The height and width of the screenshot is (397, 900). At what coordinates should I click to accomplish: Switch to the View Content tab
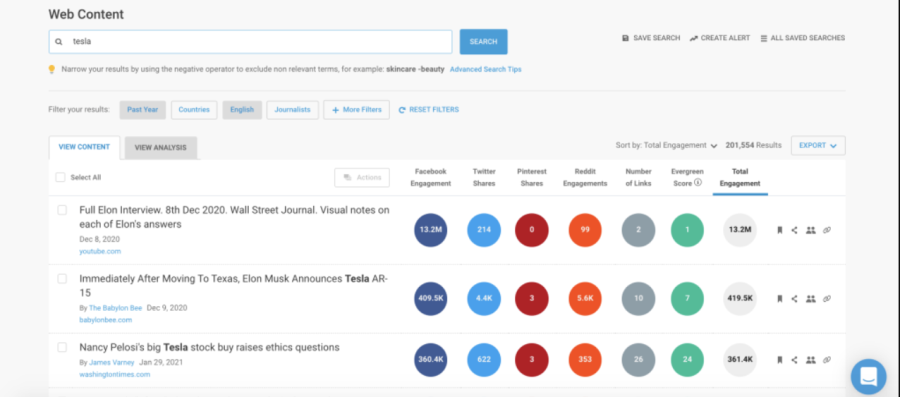84,147
